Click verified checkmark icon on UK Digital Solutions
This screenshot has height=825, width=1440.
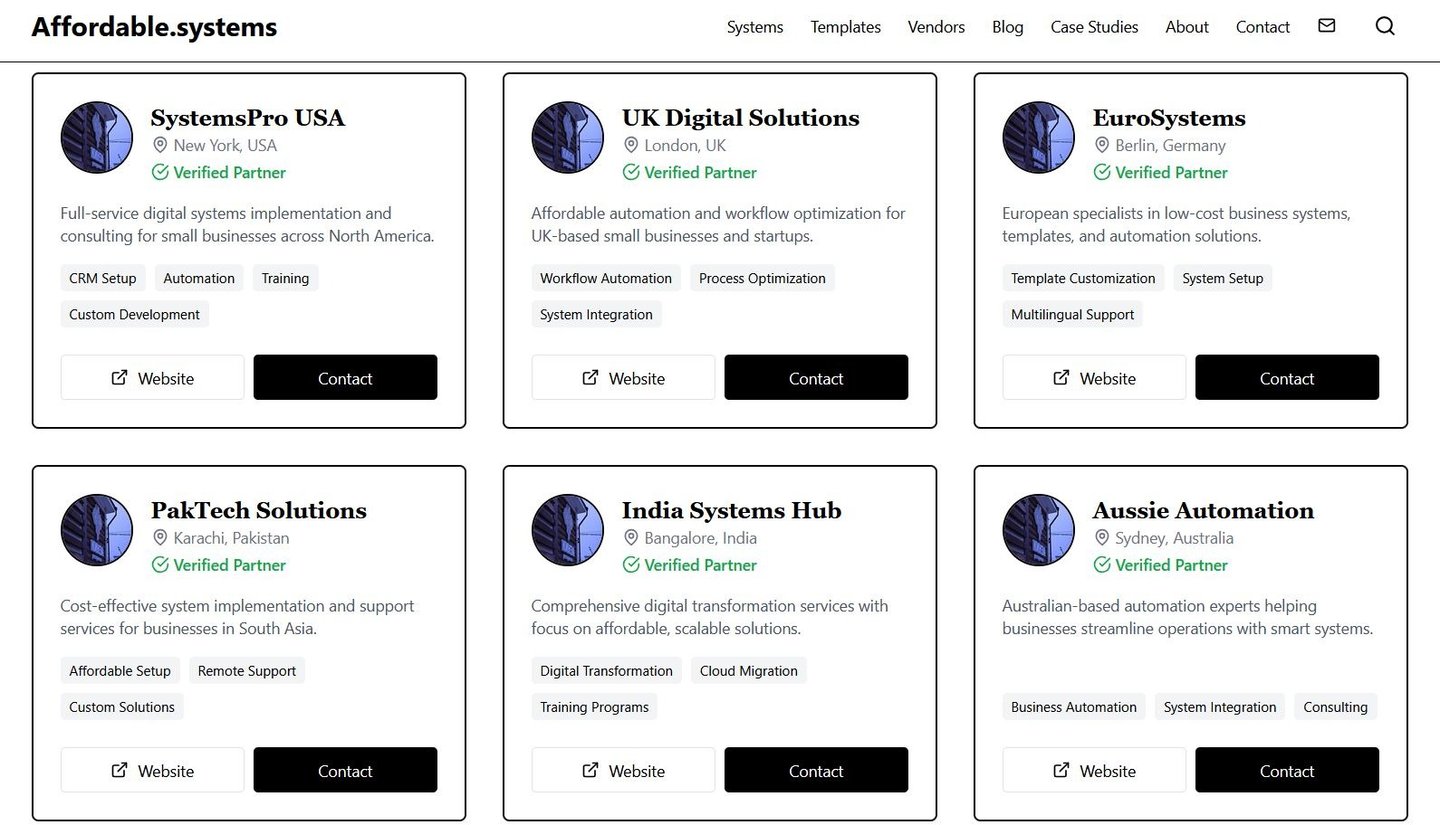[x=631, y=172]
